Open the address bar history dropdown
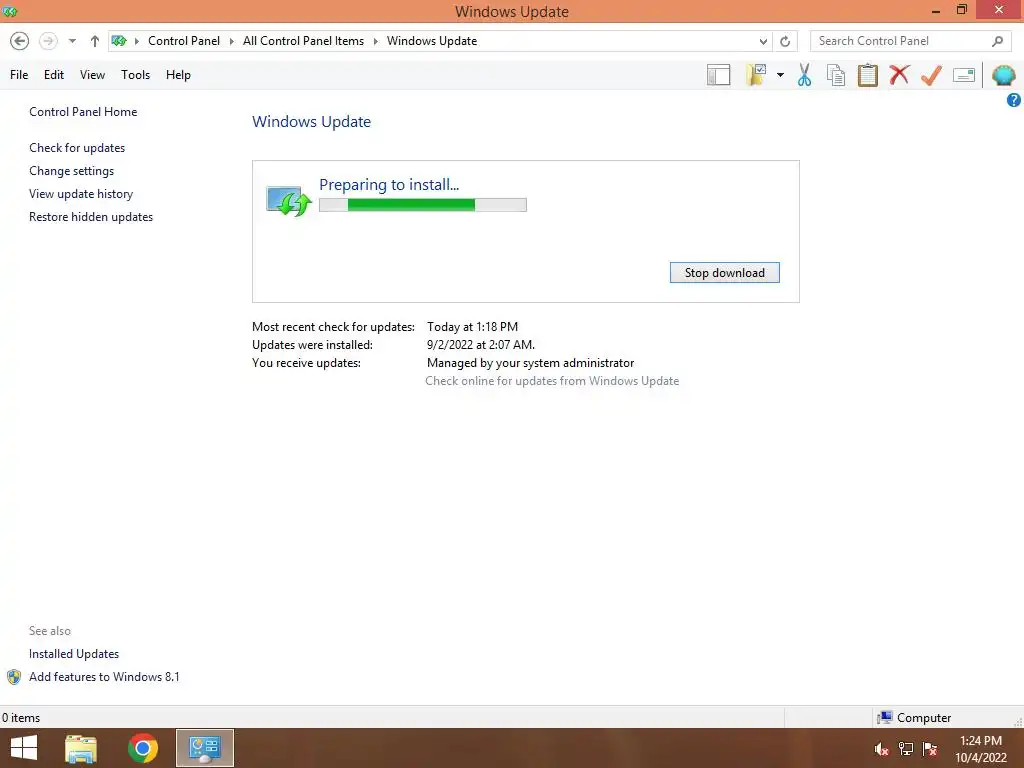The image size is (1024, 768). 763,41
